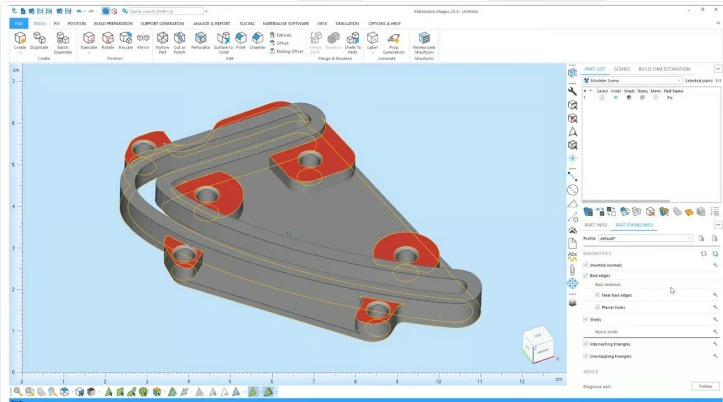Image resolution: width=723 pixels, height=402 pixels.
Task: Click the Follow button
Action: tap(706, 385)
